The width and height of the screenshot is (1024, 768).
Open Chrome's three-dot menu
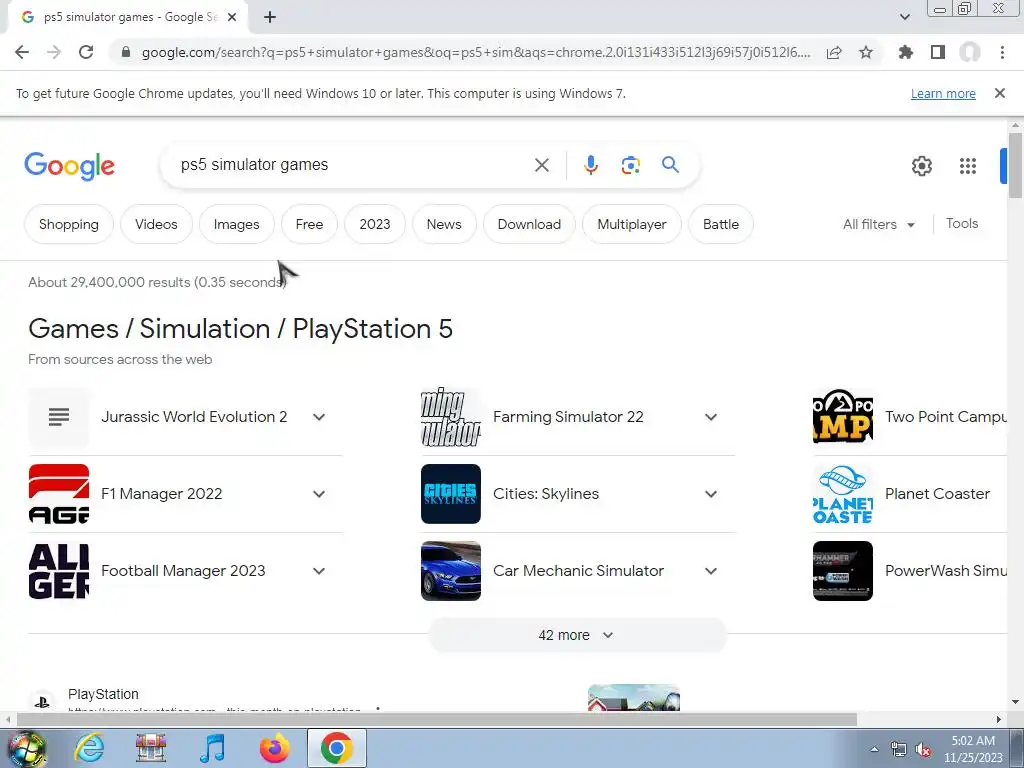point(1002,52)
